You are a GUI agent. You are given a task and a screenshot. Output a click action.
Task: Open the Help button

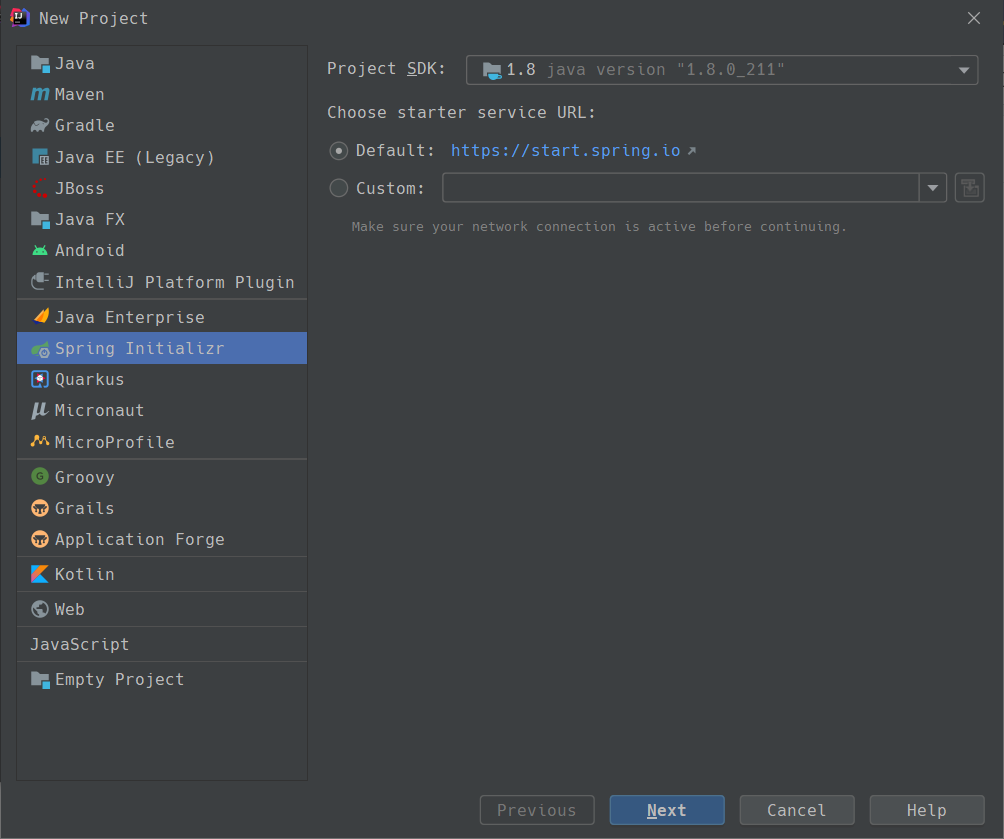pos(927,810)
